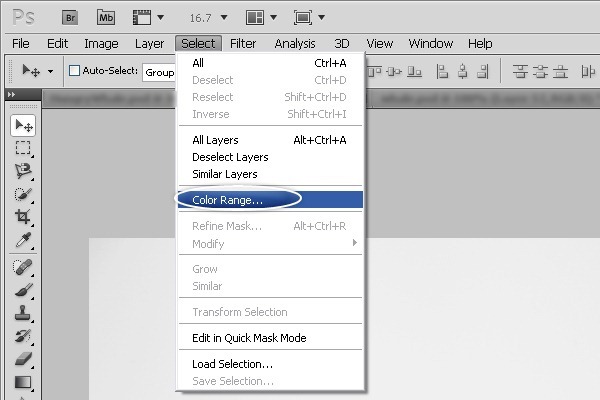
Task: Select the Crop tool
Action: [23, 217]
